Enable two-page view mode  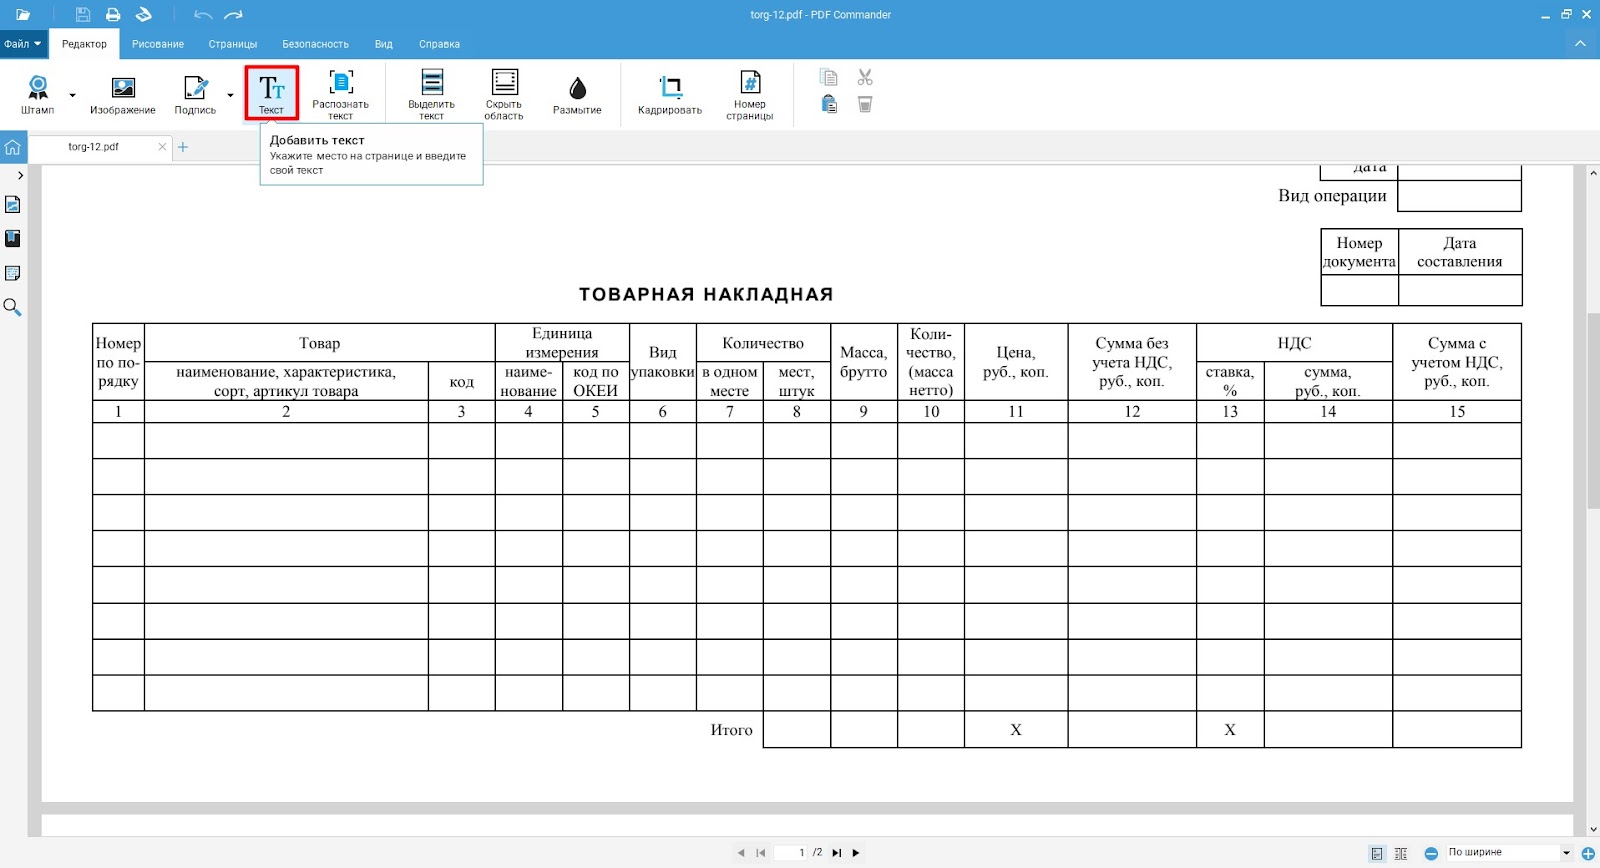pyautogui.click(x=1401, y=853)
